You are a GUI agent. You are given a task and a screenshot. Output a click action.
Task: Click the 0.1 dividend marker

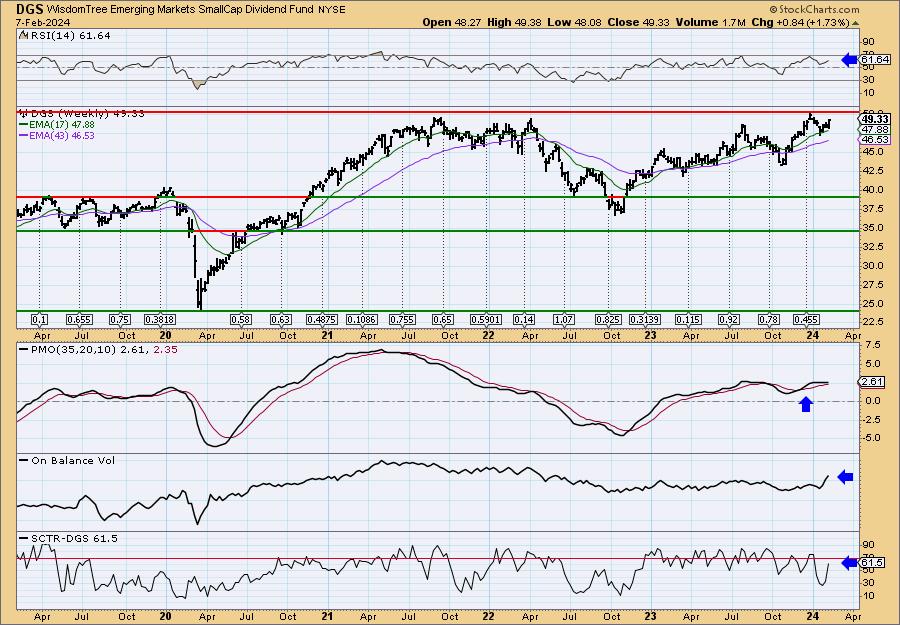pos(39,320)
